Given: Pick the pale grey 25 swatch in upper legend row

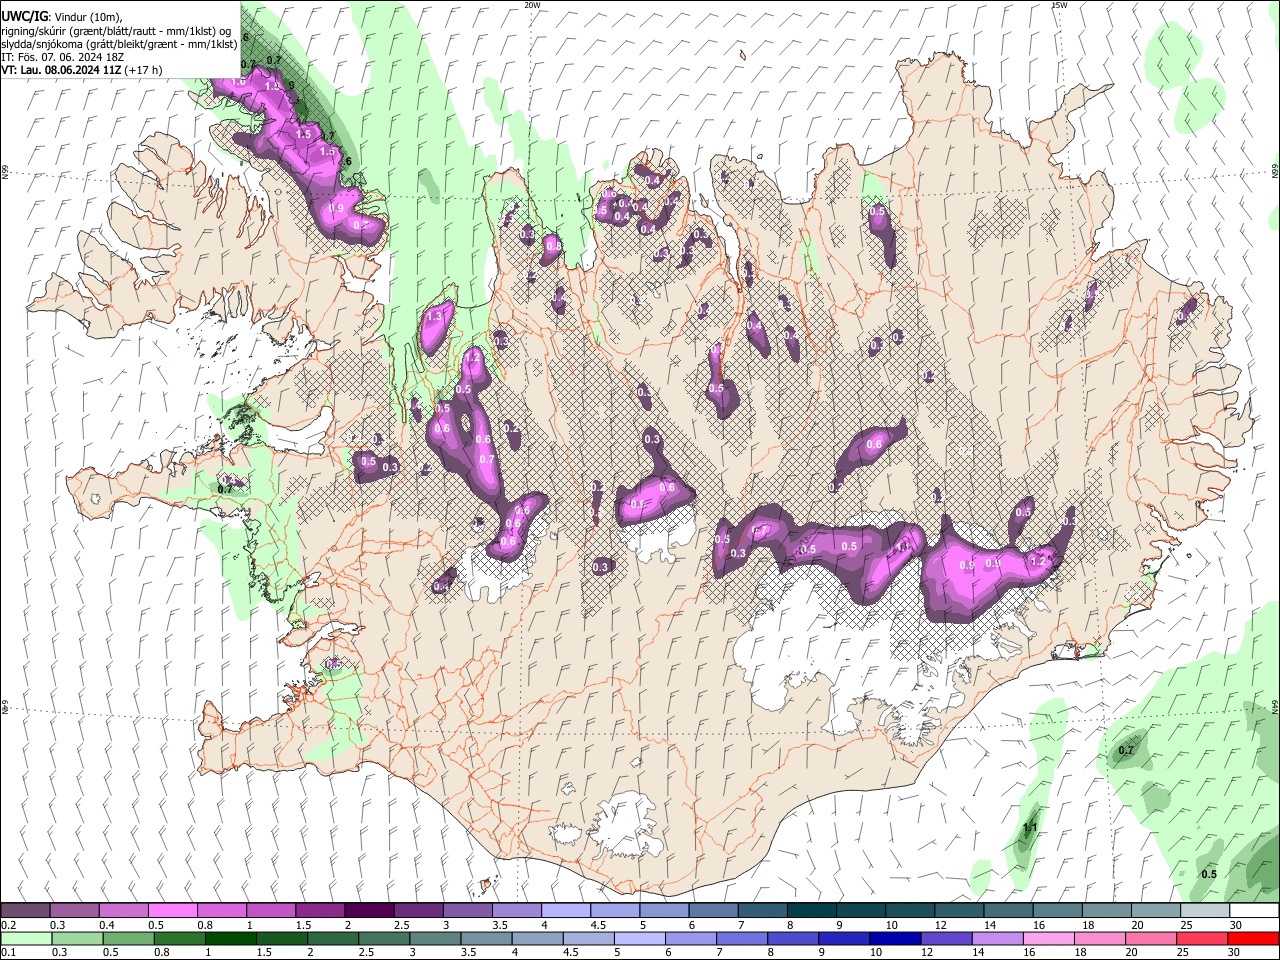Looking at the screenshot, I should pos(1204,910).
